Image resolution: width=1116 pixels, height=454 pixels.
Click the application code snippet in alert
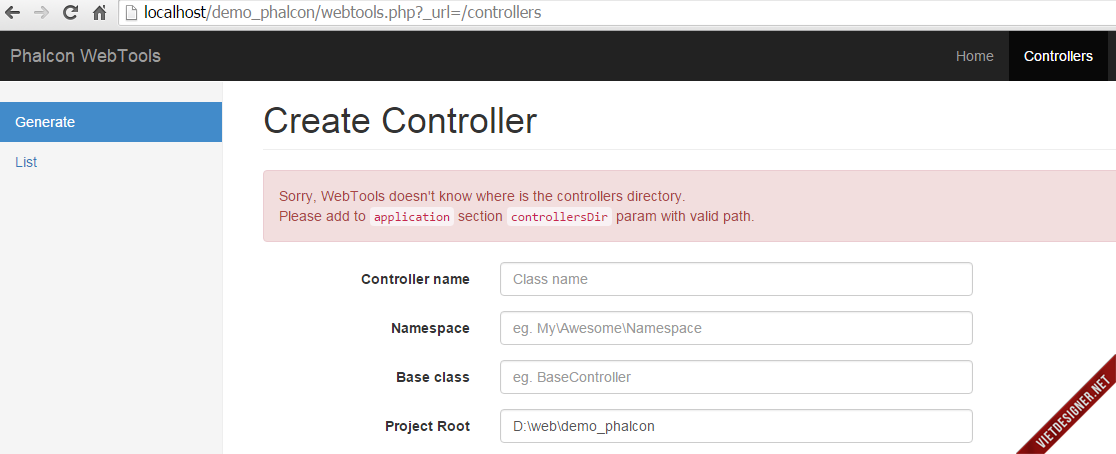pos(412,217)
